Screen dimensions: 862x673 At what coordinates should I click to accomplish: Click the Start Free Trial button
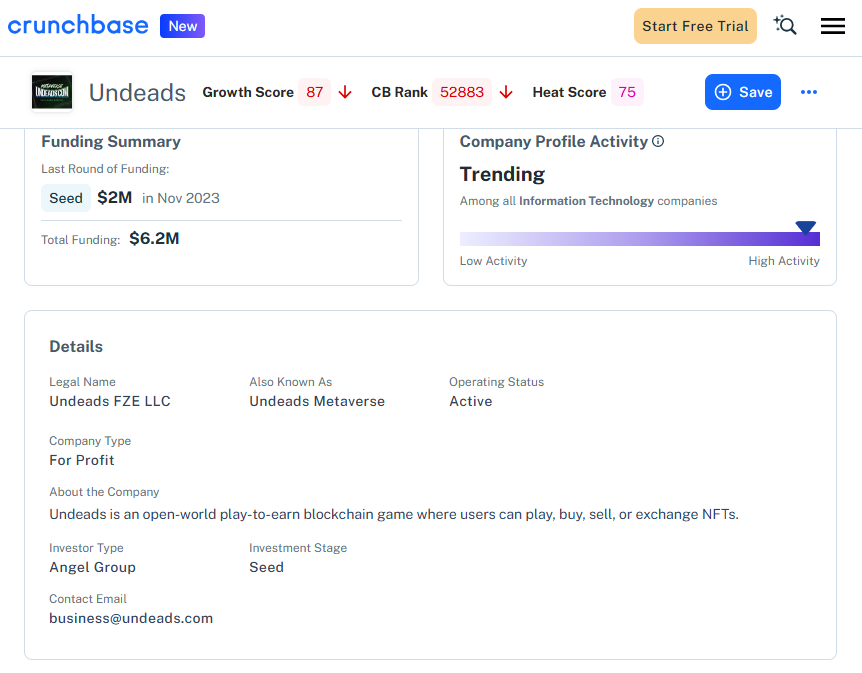tap(695, 25)
